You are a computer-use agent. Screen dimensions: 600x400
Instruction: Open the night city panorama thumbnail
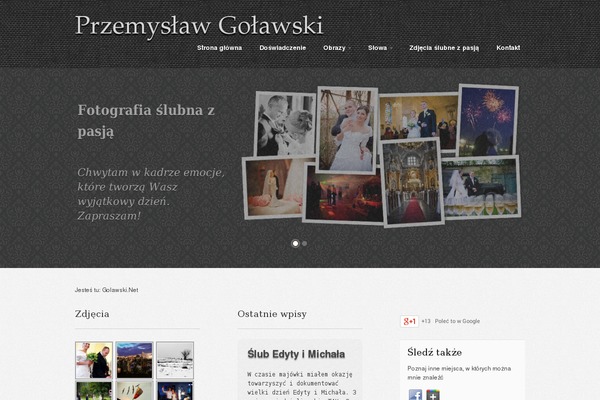coord(134,360)
